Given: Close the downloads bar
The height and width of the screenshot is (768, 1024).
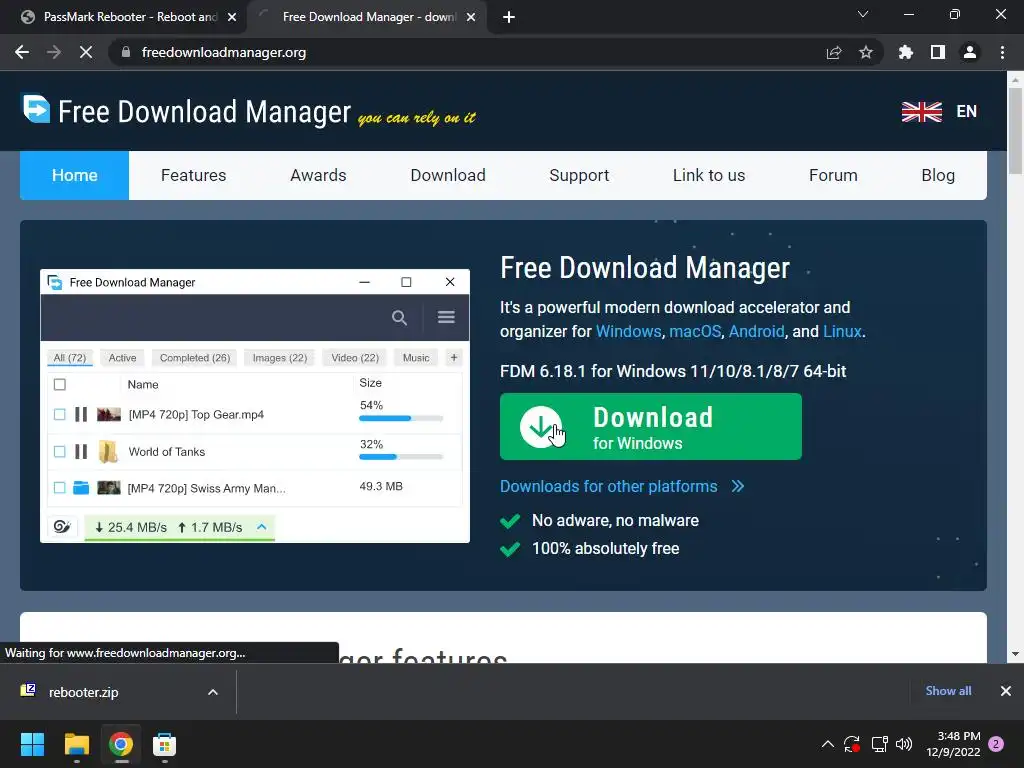Looking at the screenshot, I should tap(1006, 691).
